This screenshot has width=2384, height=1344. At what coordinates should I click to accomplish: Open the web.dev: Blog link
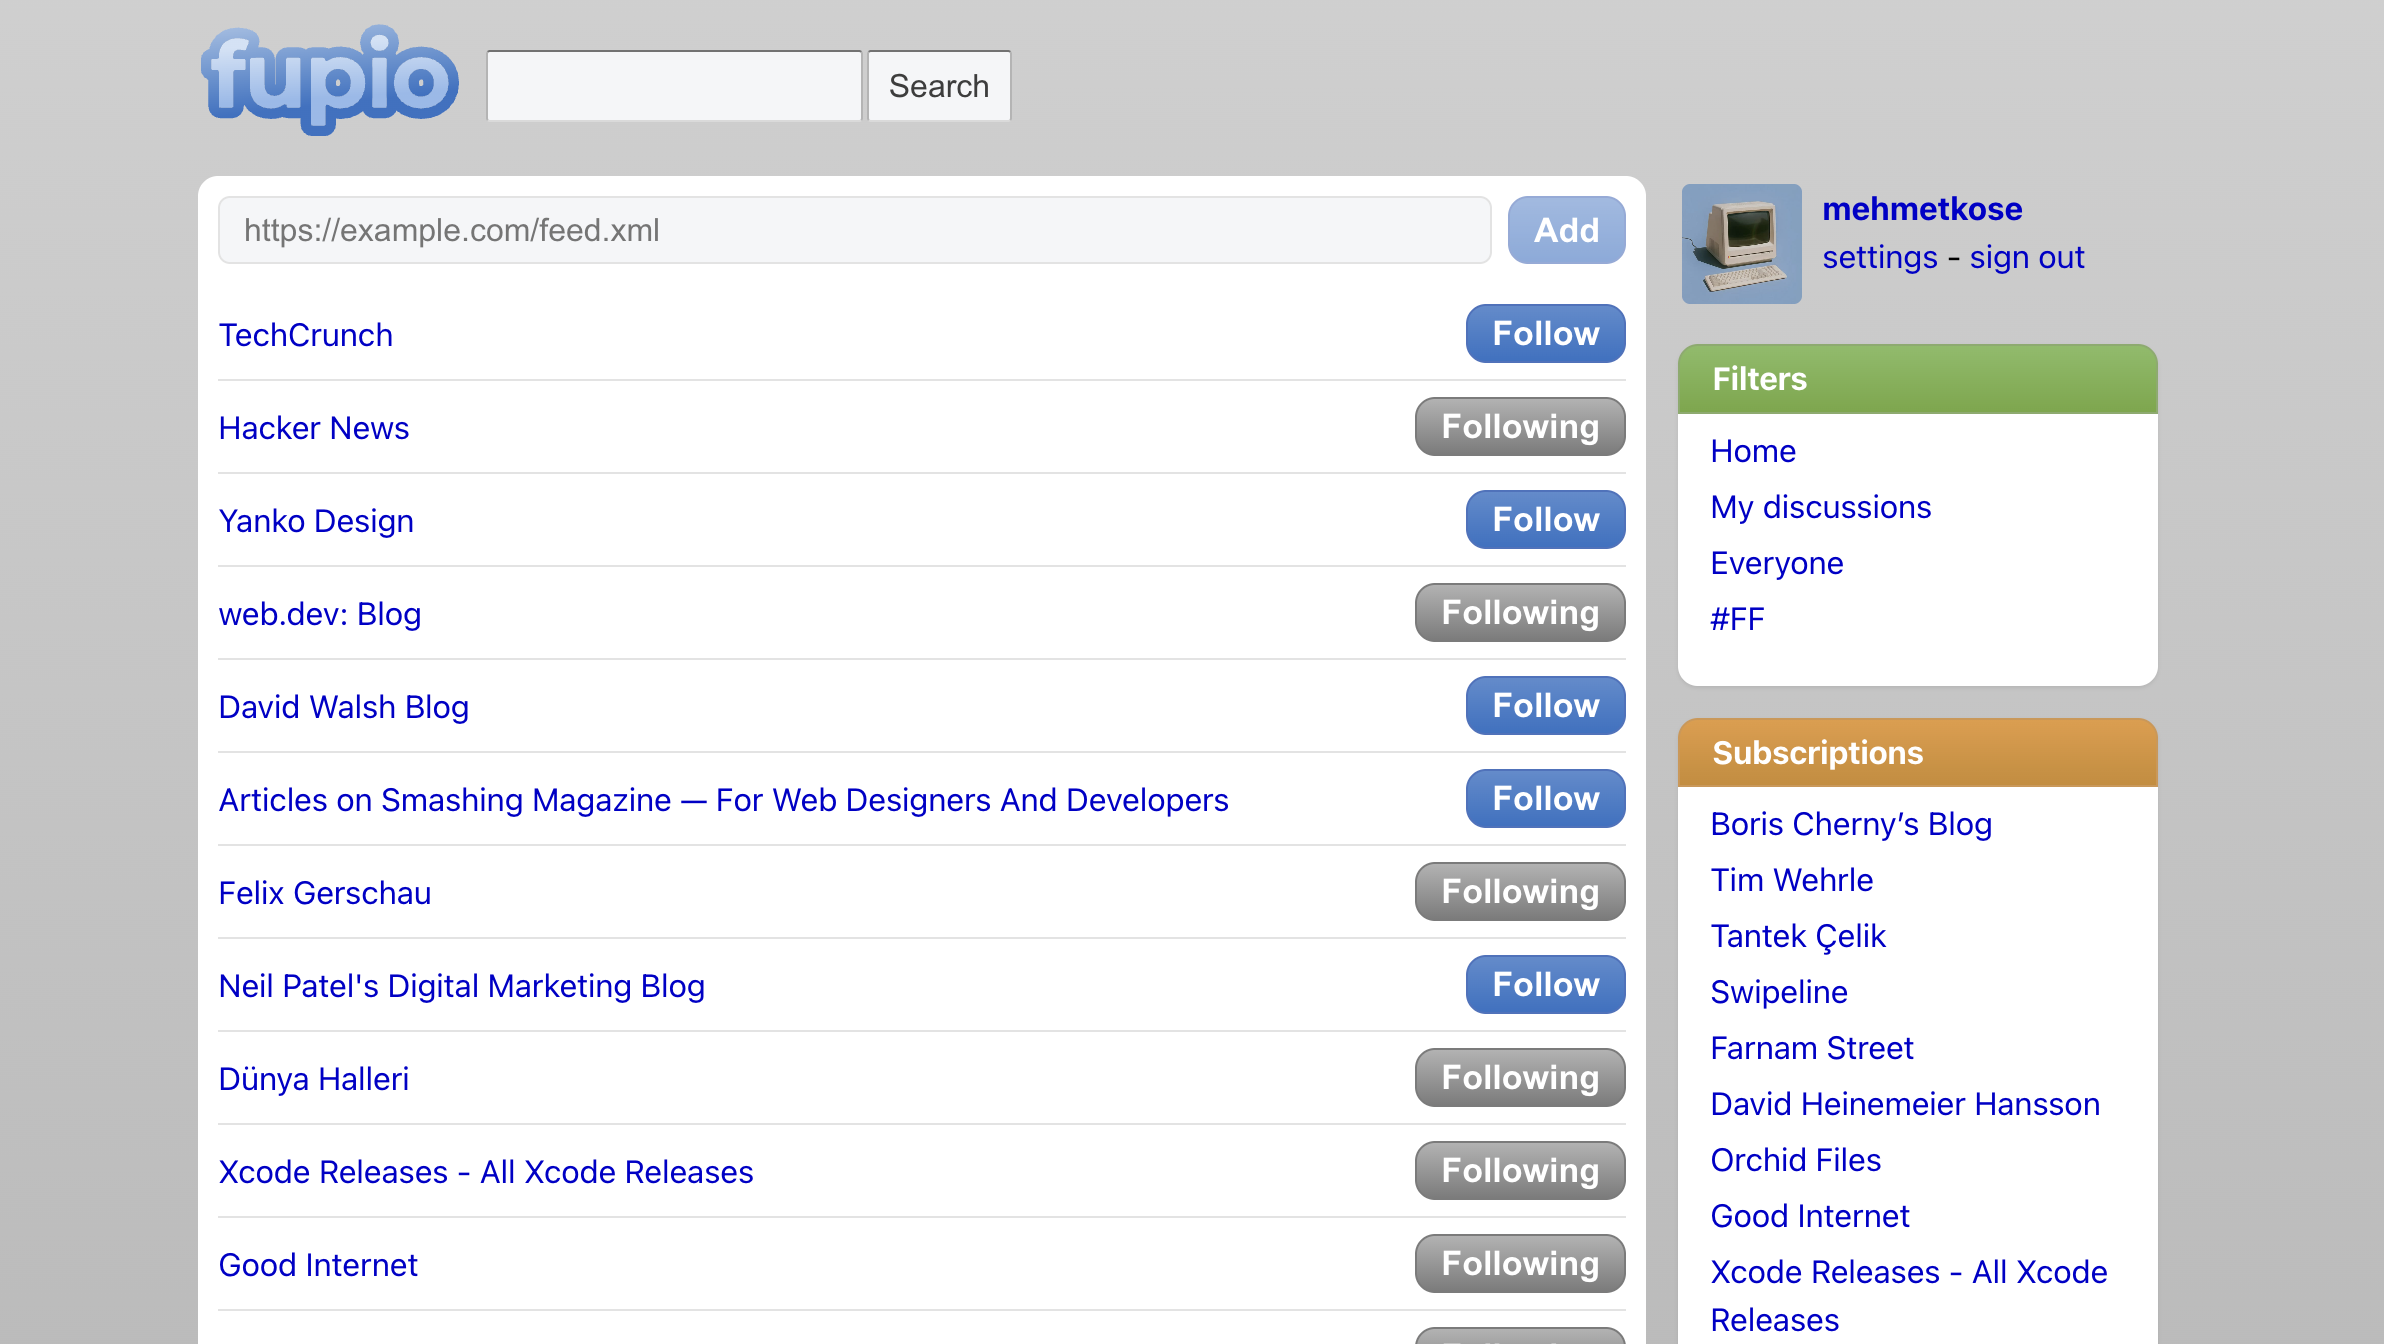320,614
